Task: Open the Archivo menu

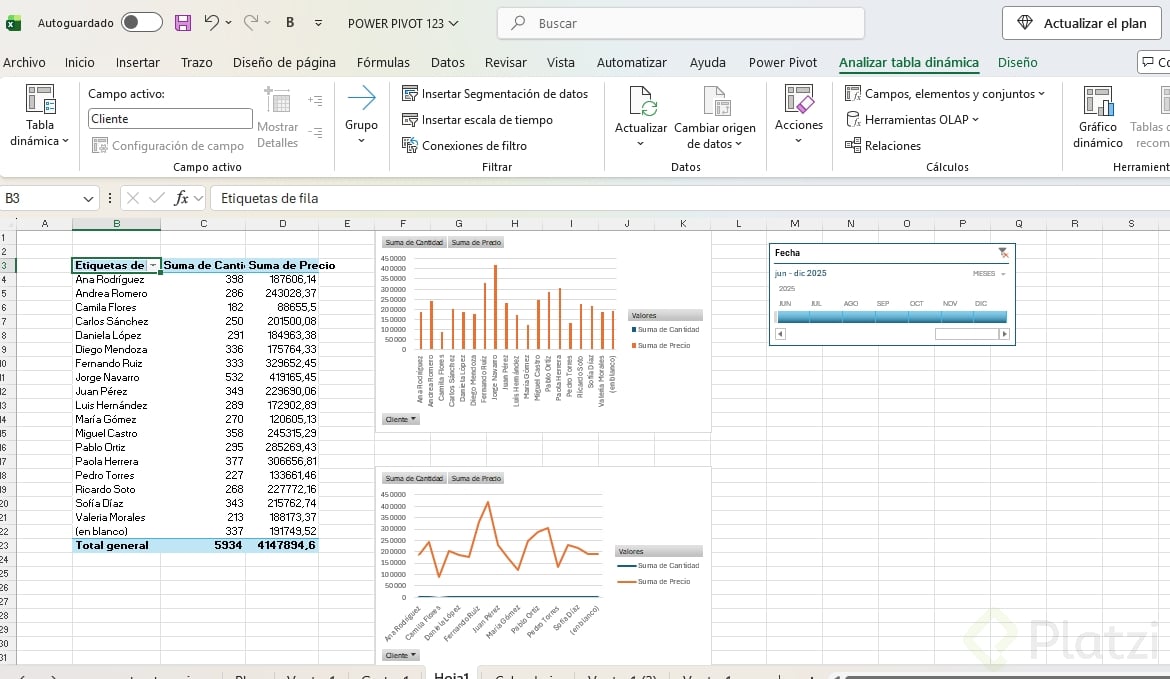Action: (x=24, y=63)
